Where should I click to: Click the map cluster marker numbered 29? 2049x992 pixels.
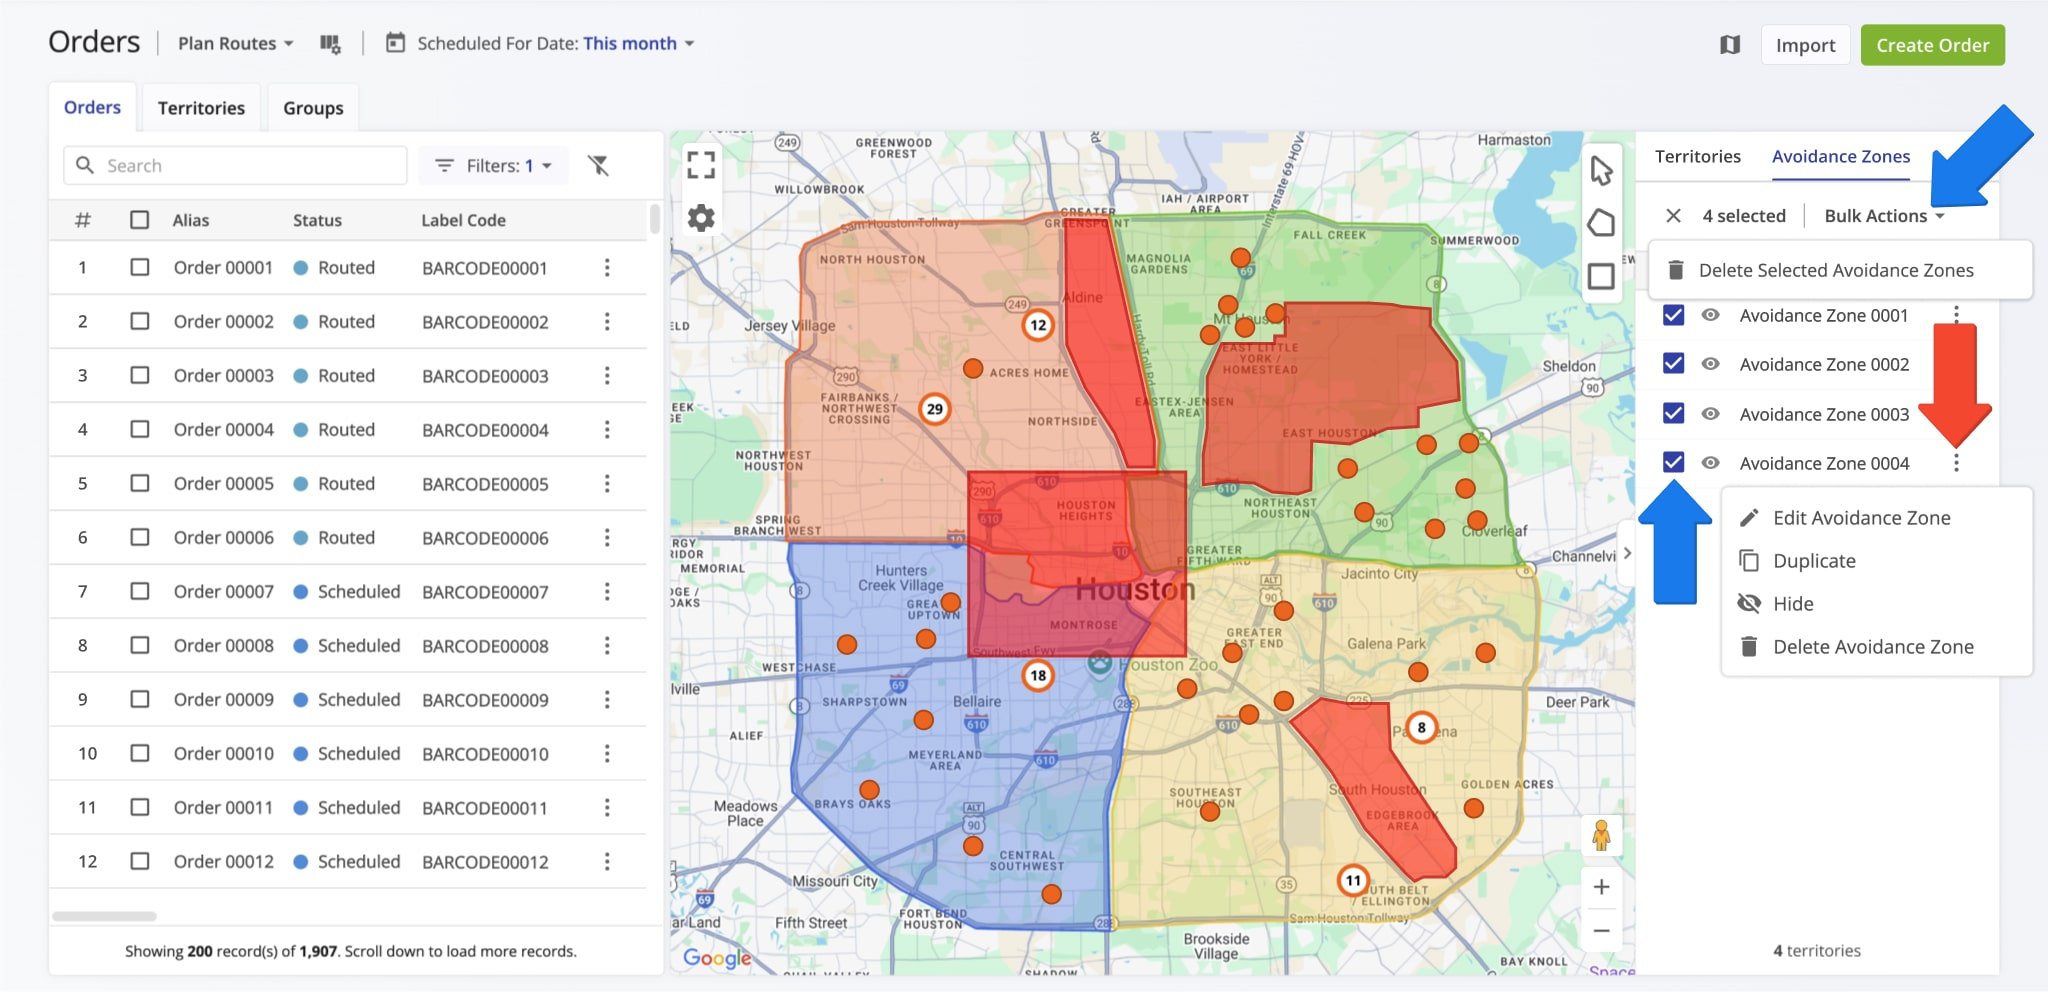[x=934, y=409]
